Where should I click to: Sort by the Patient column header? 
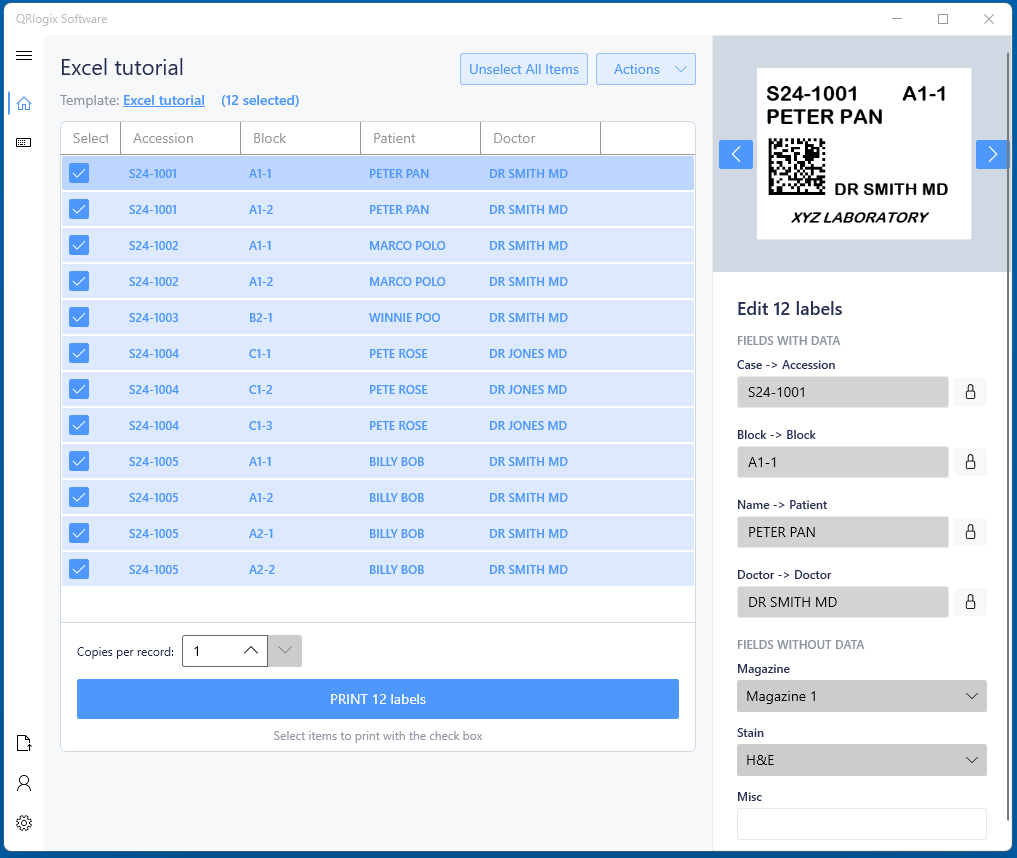coord(420,138)
